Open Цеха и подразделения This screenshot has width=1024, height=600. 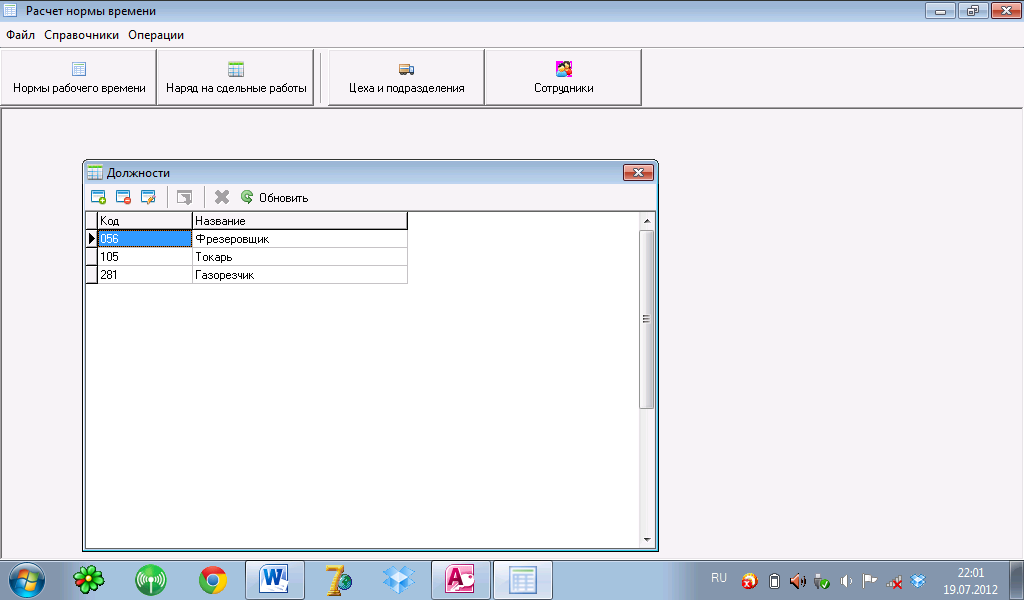tap(406, 77)
